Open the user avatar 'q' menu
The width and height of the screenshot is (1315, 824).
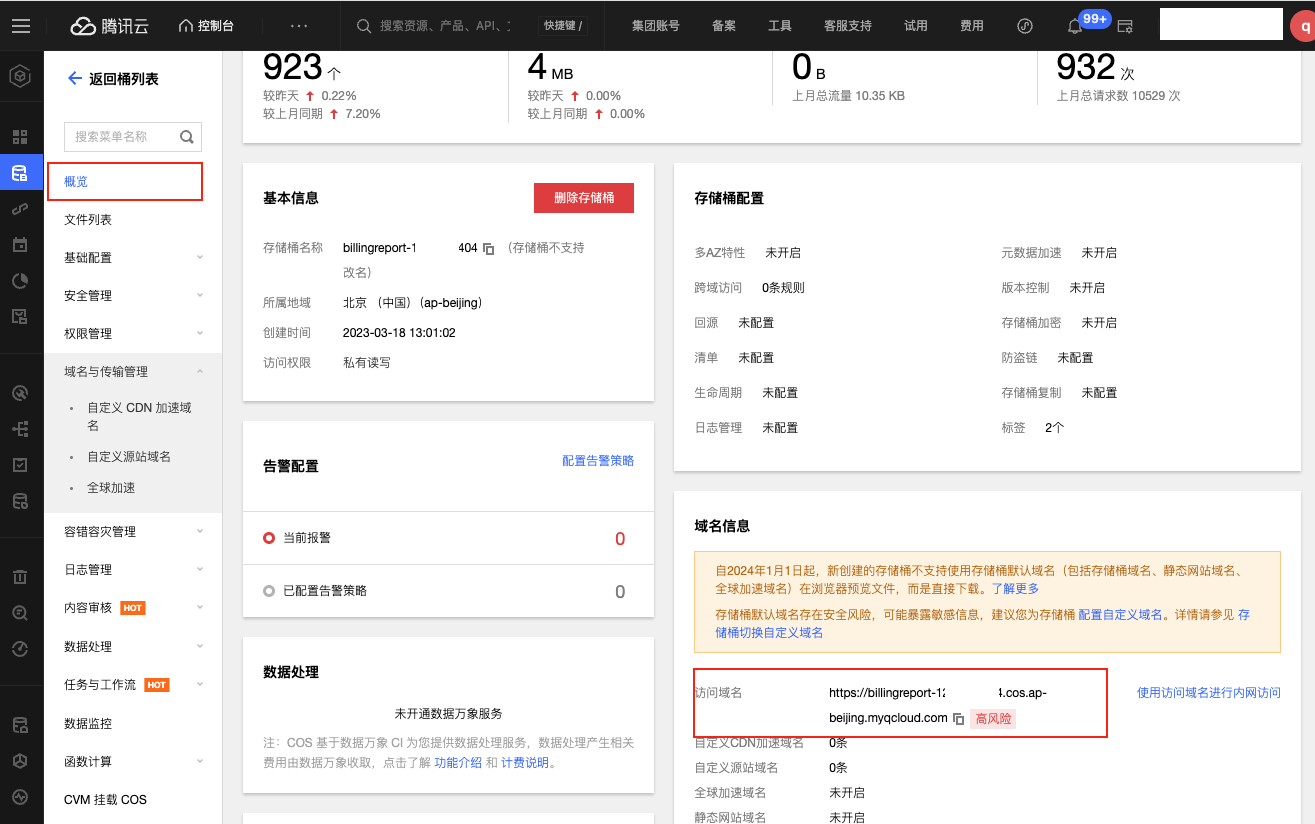tap(1303, 26)
